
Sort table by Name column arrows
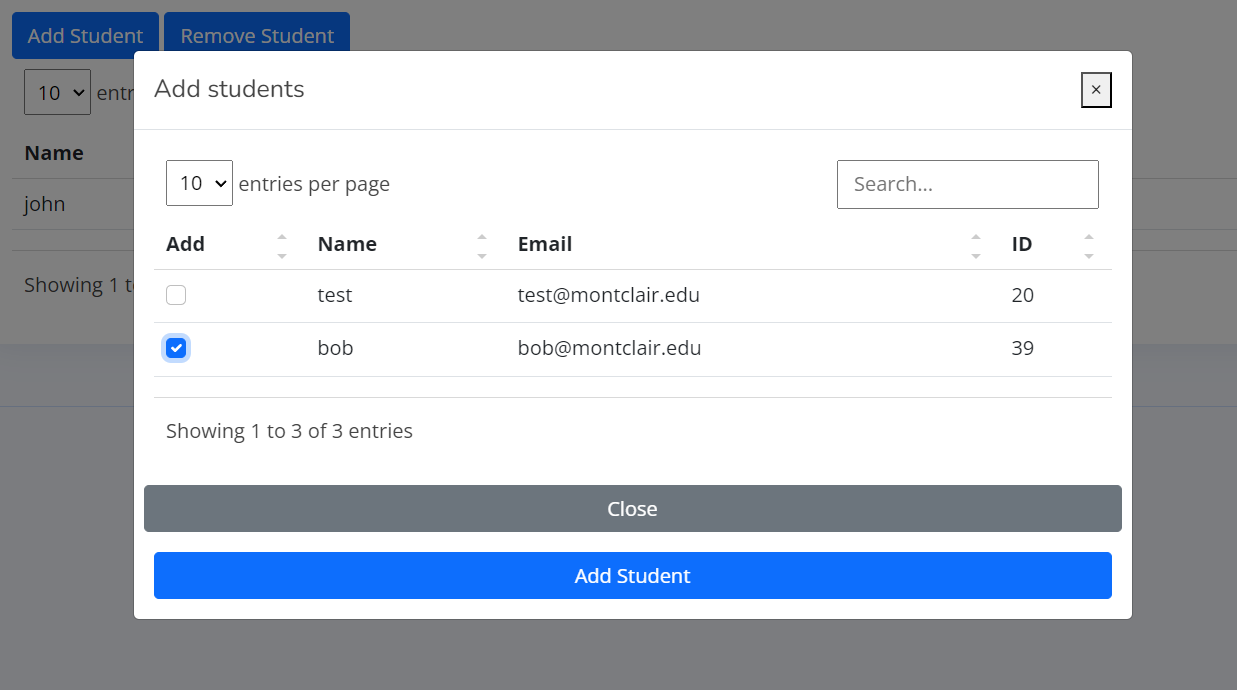pos(482,246)
